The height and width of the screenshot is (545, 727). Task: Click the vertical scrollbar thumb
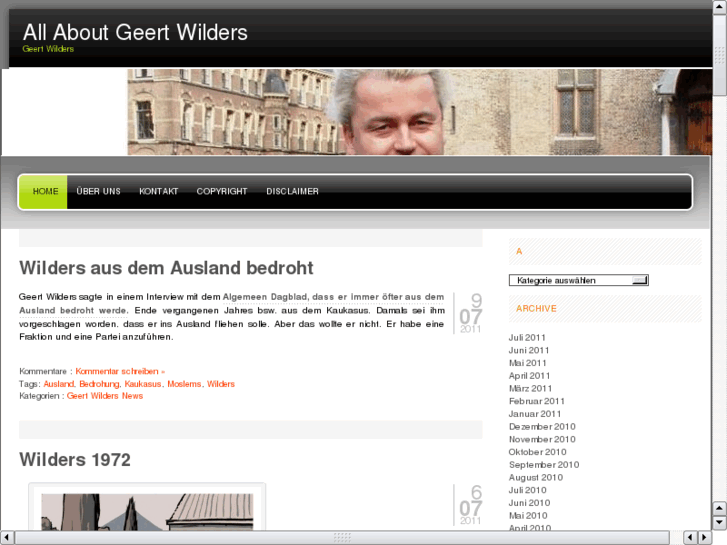[719, 56]
